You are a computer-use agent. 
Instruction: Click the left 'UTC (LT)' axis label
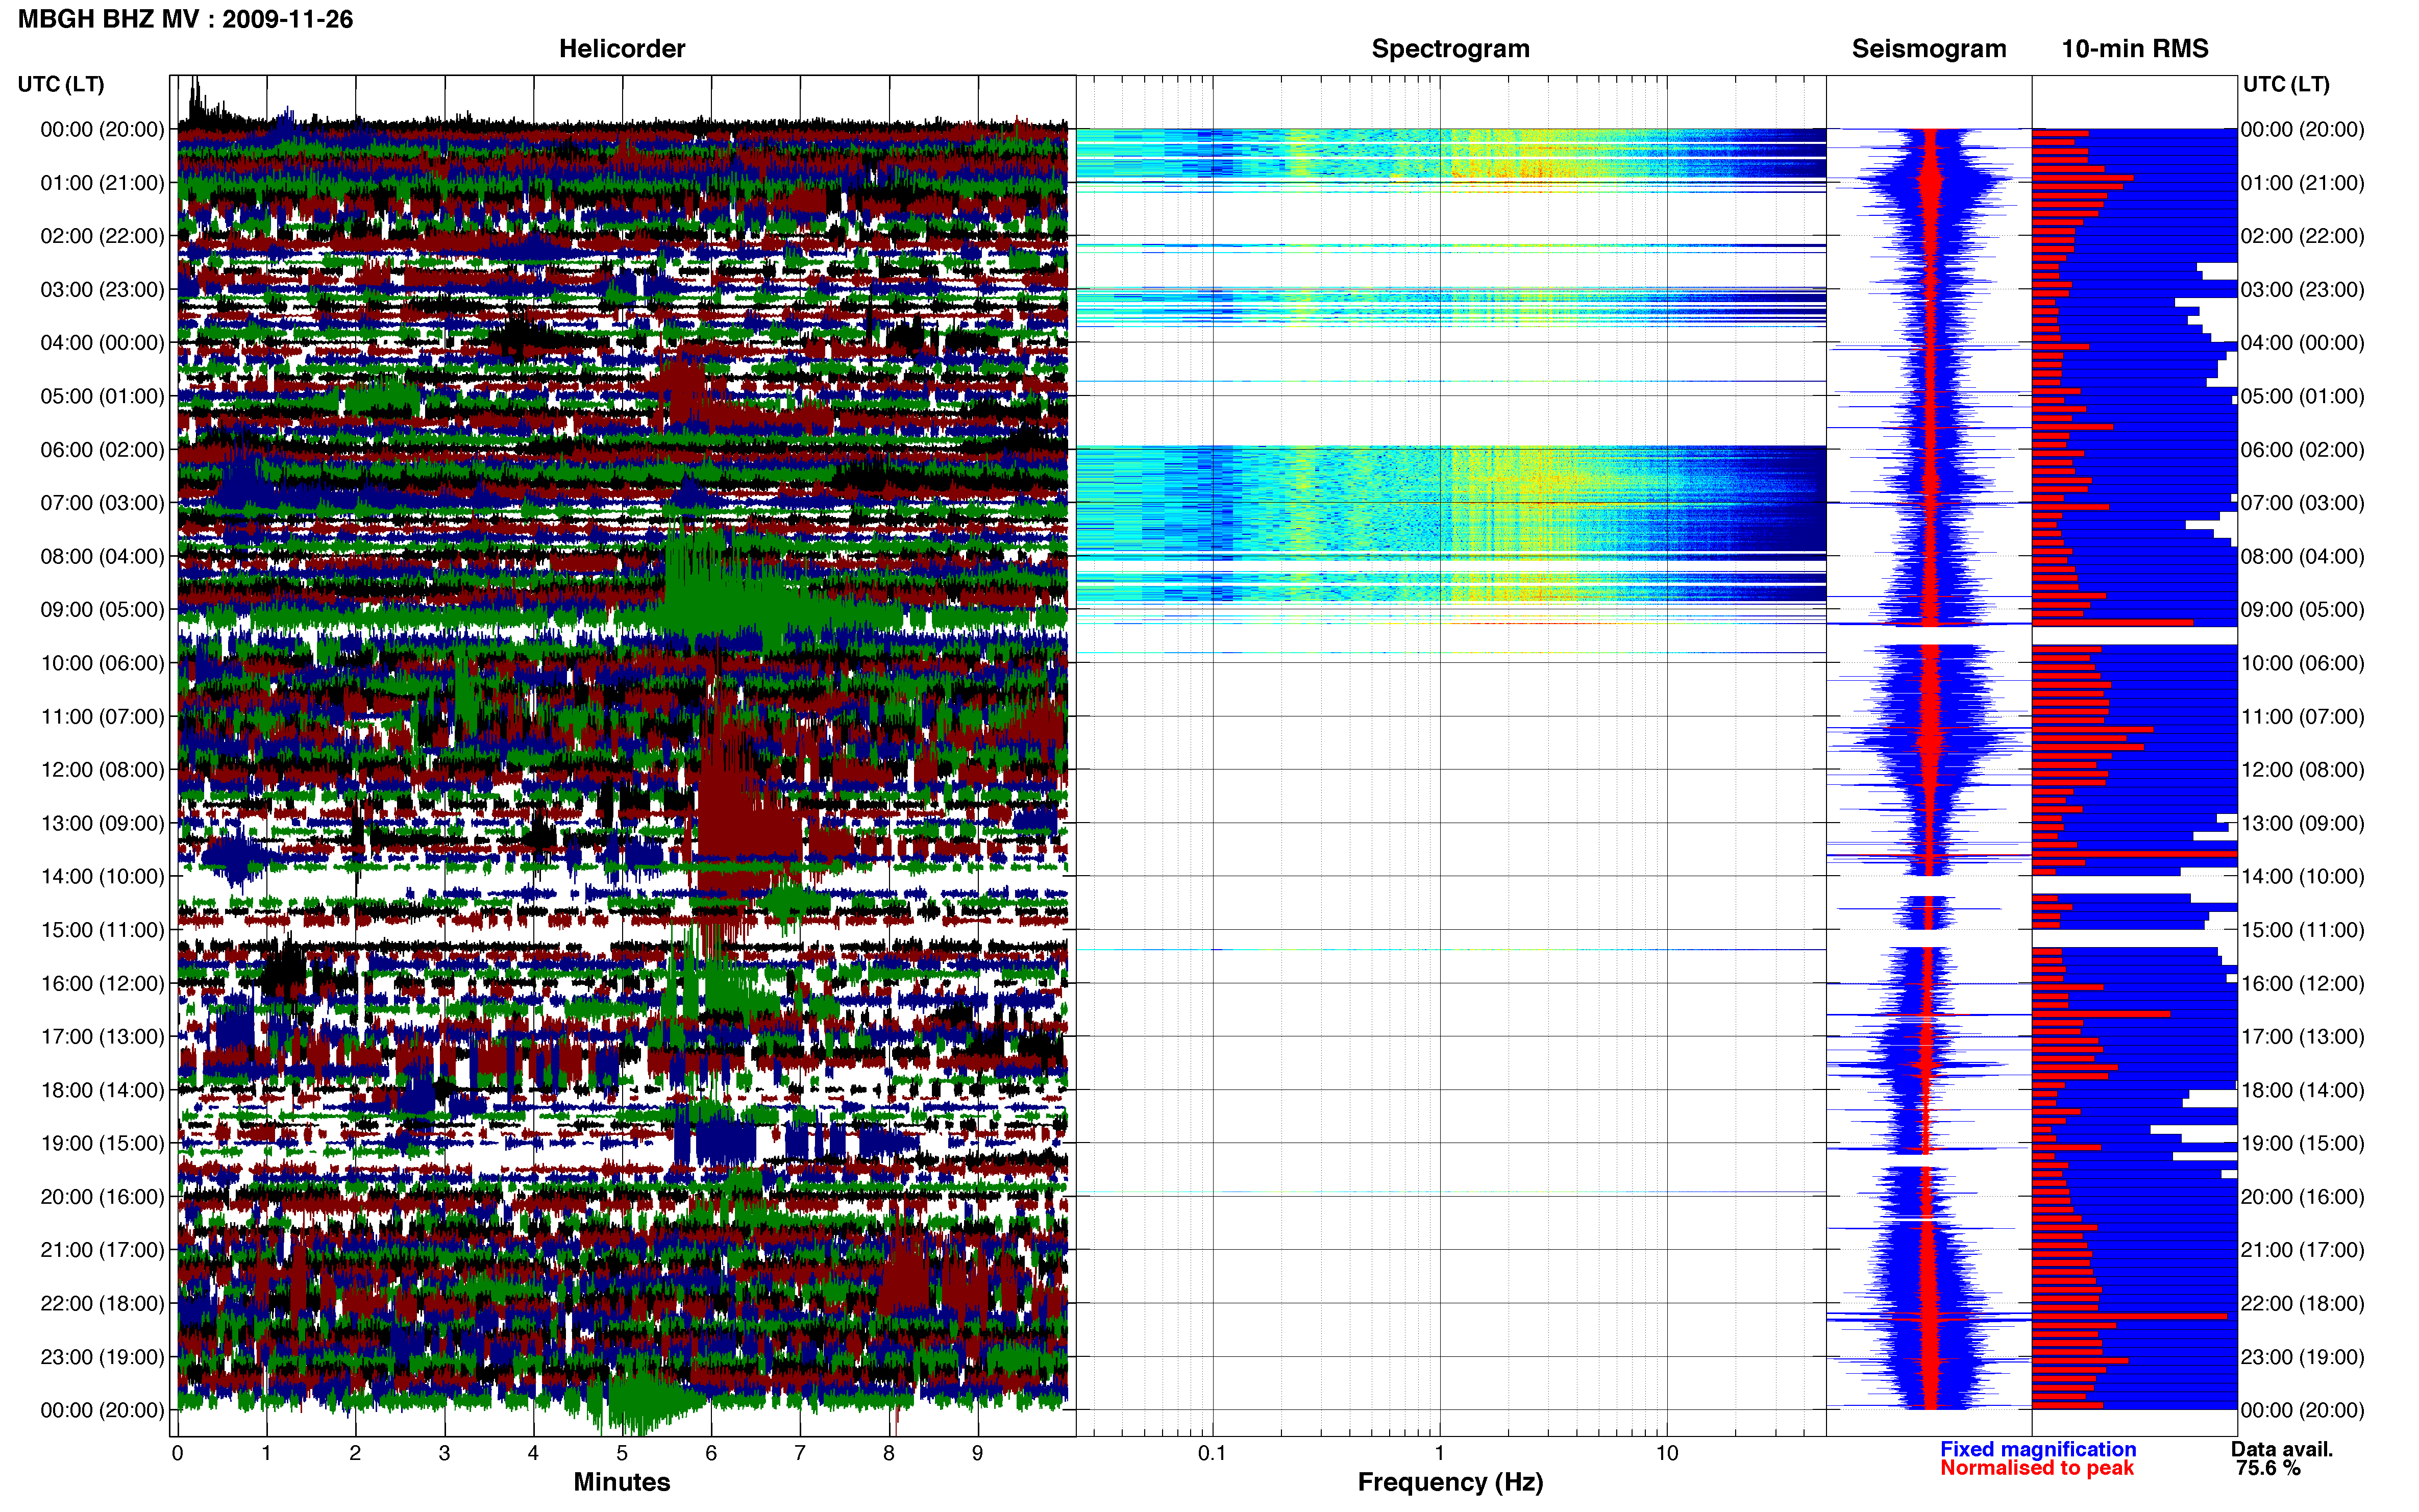[61, 84]
